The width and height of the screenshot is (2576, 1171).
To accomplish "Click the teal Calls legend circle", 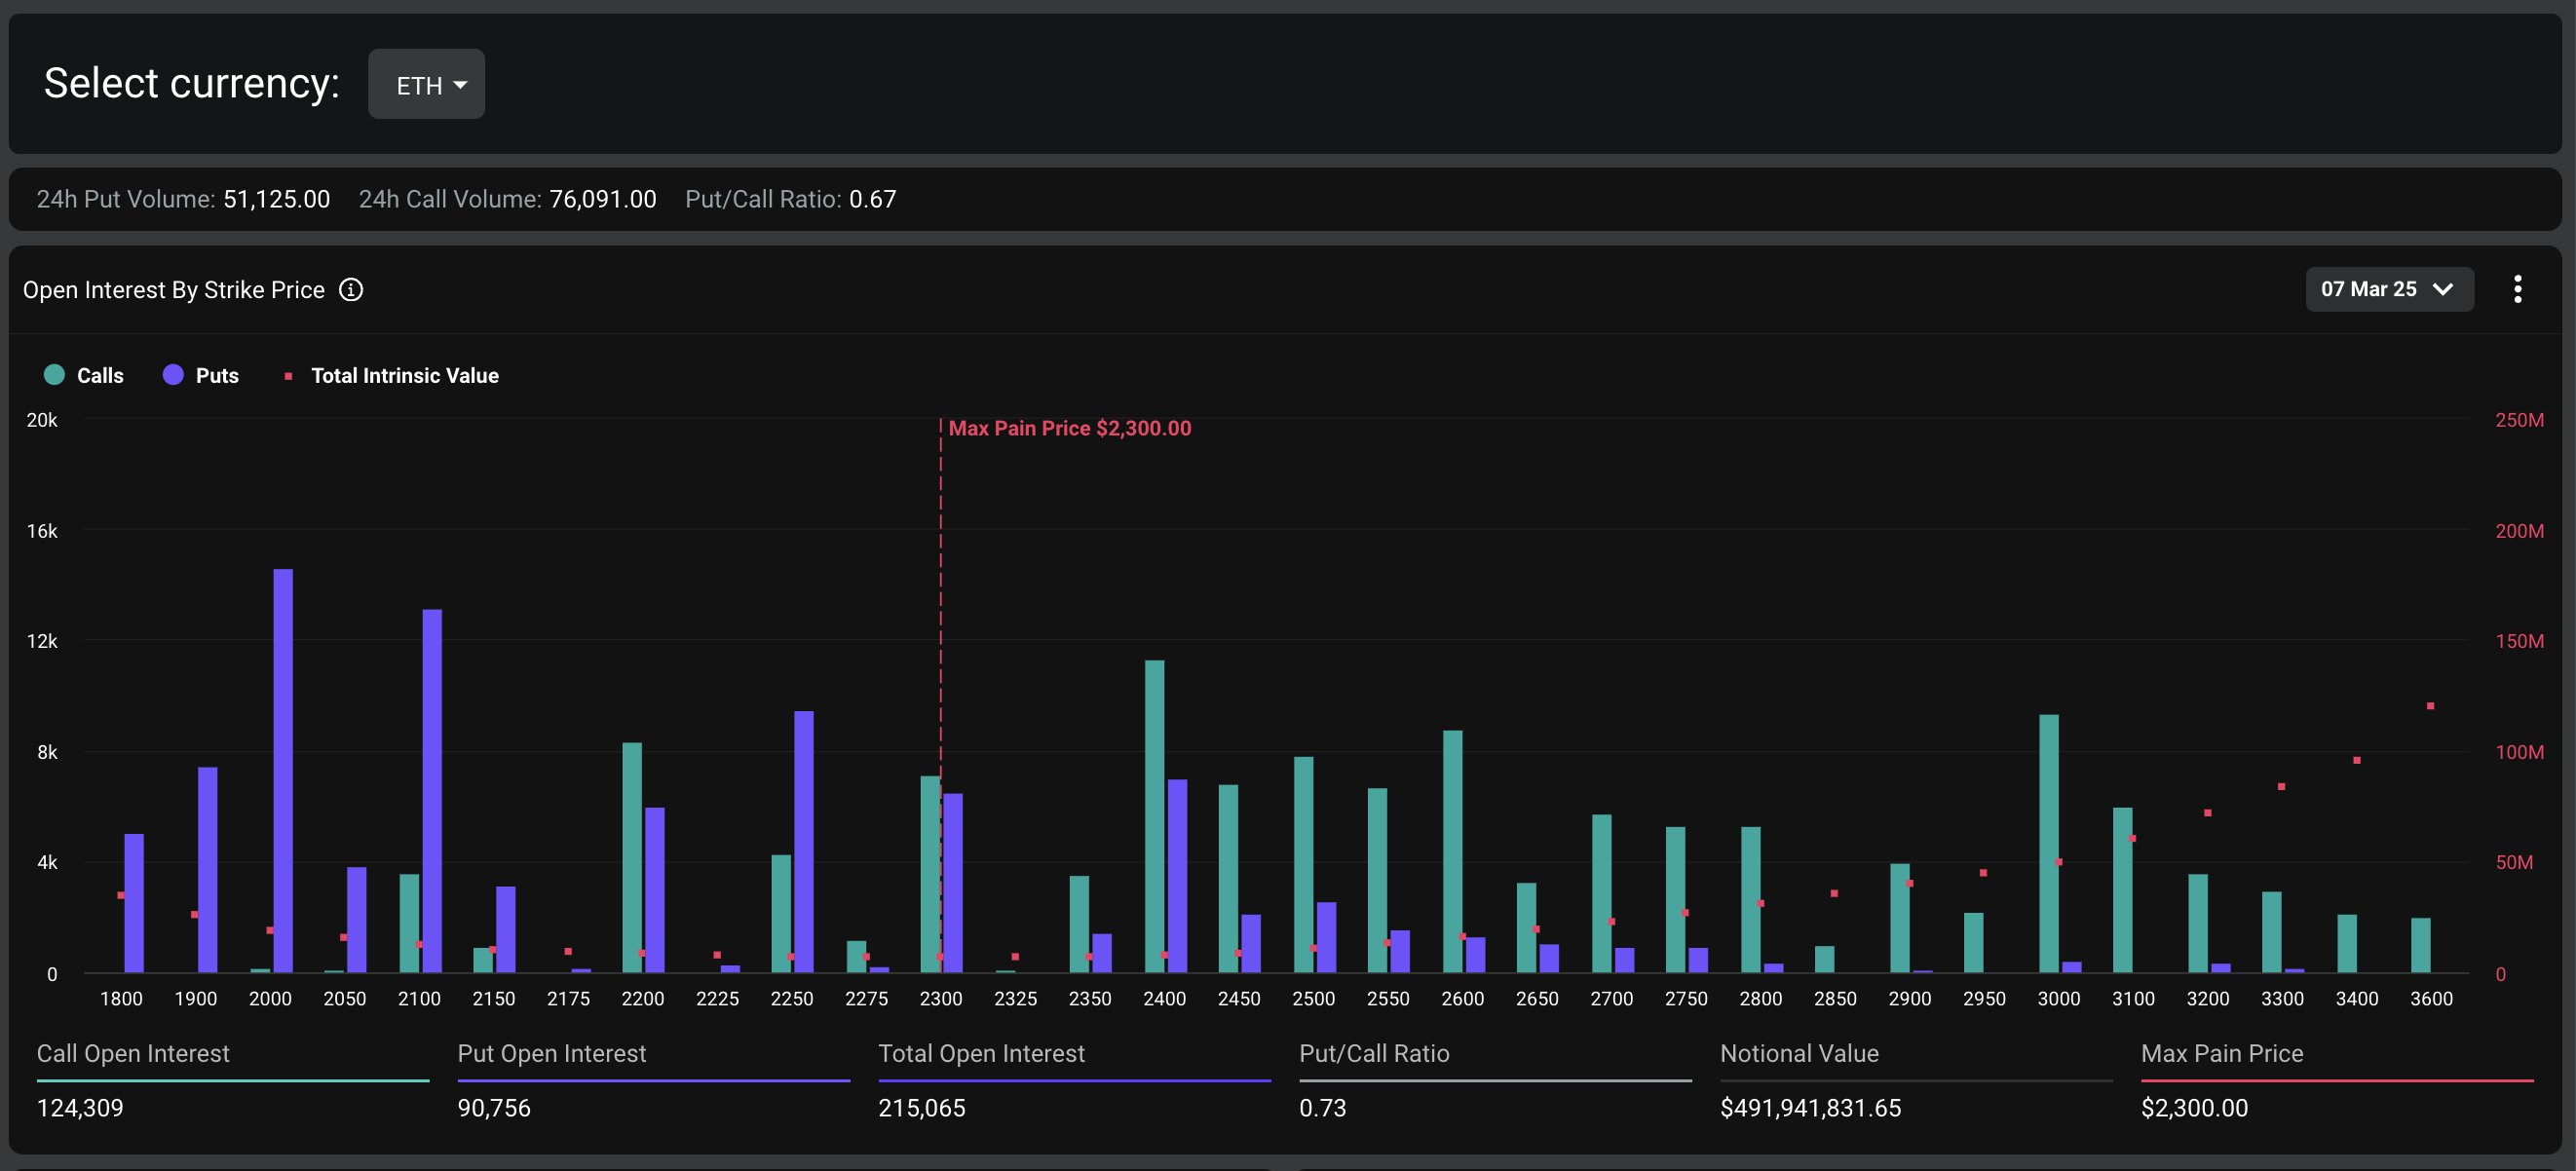I will 55,375.
